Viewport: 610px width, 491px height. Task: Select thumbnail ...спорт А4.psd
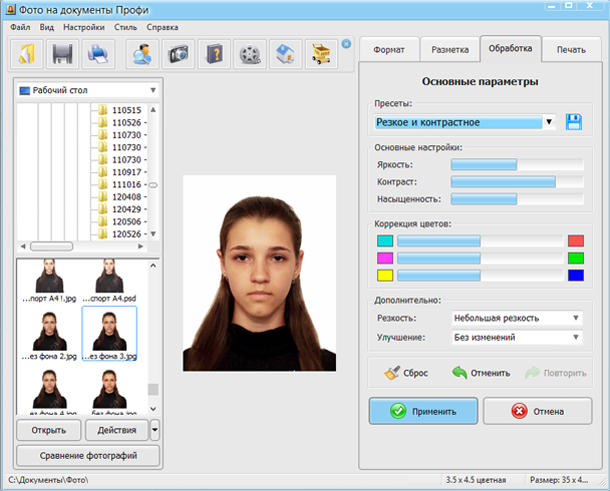[x=109, y=280]
